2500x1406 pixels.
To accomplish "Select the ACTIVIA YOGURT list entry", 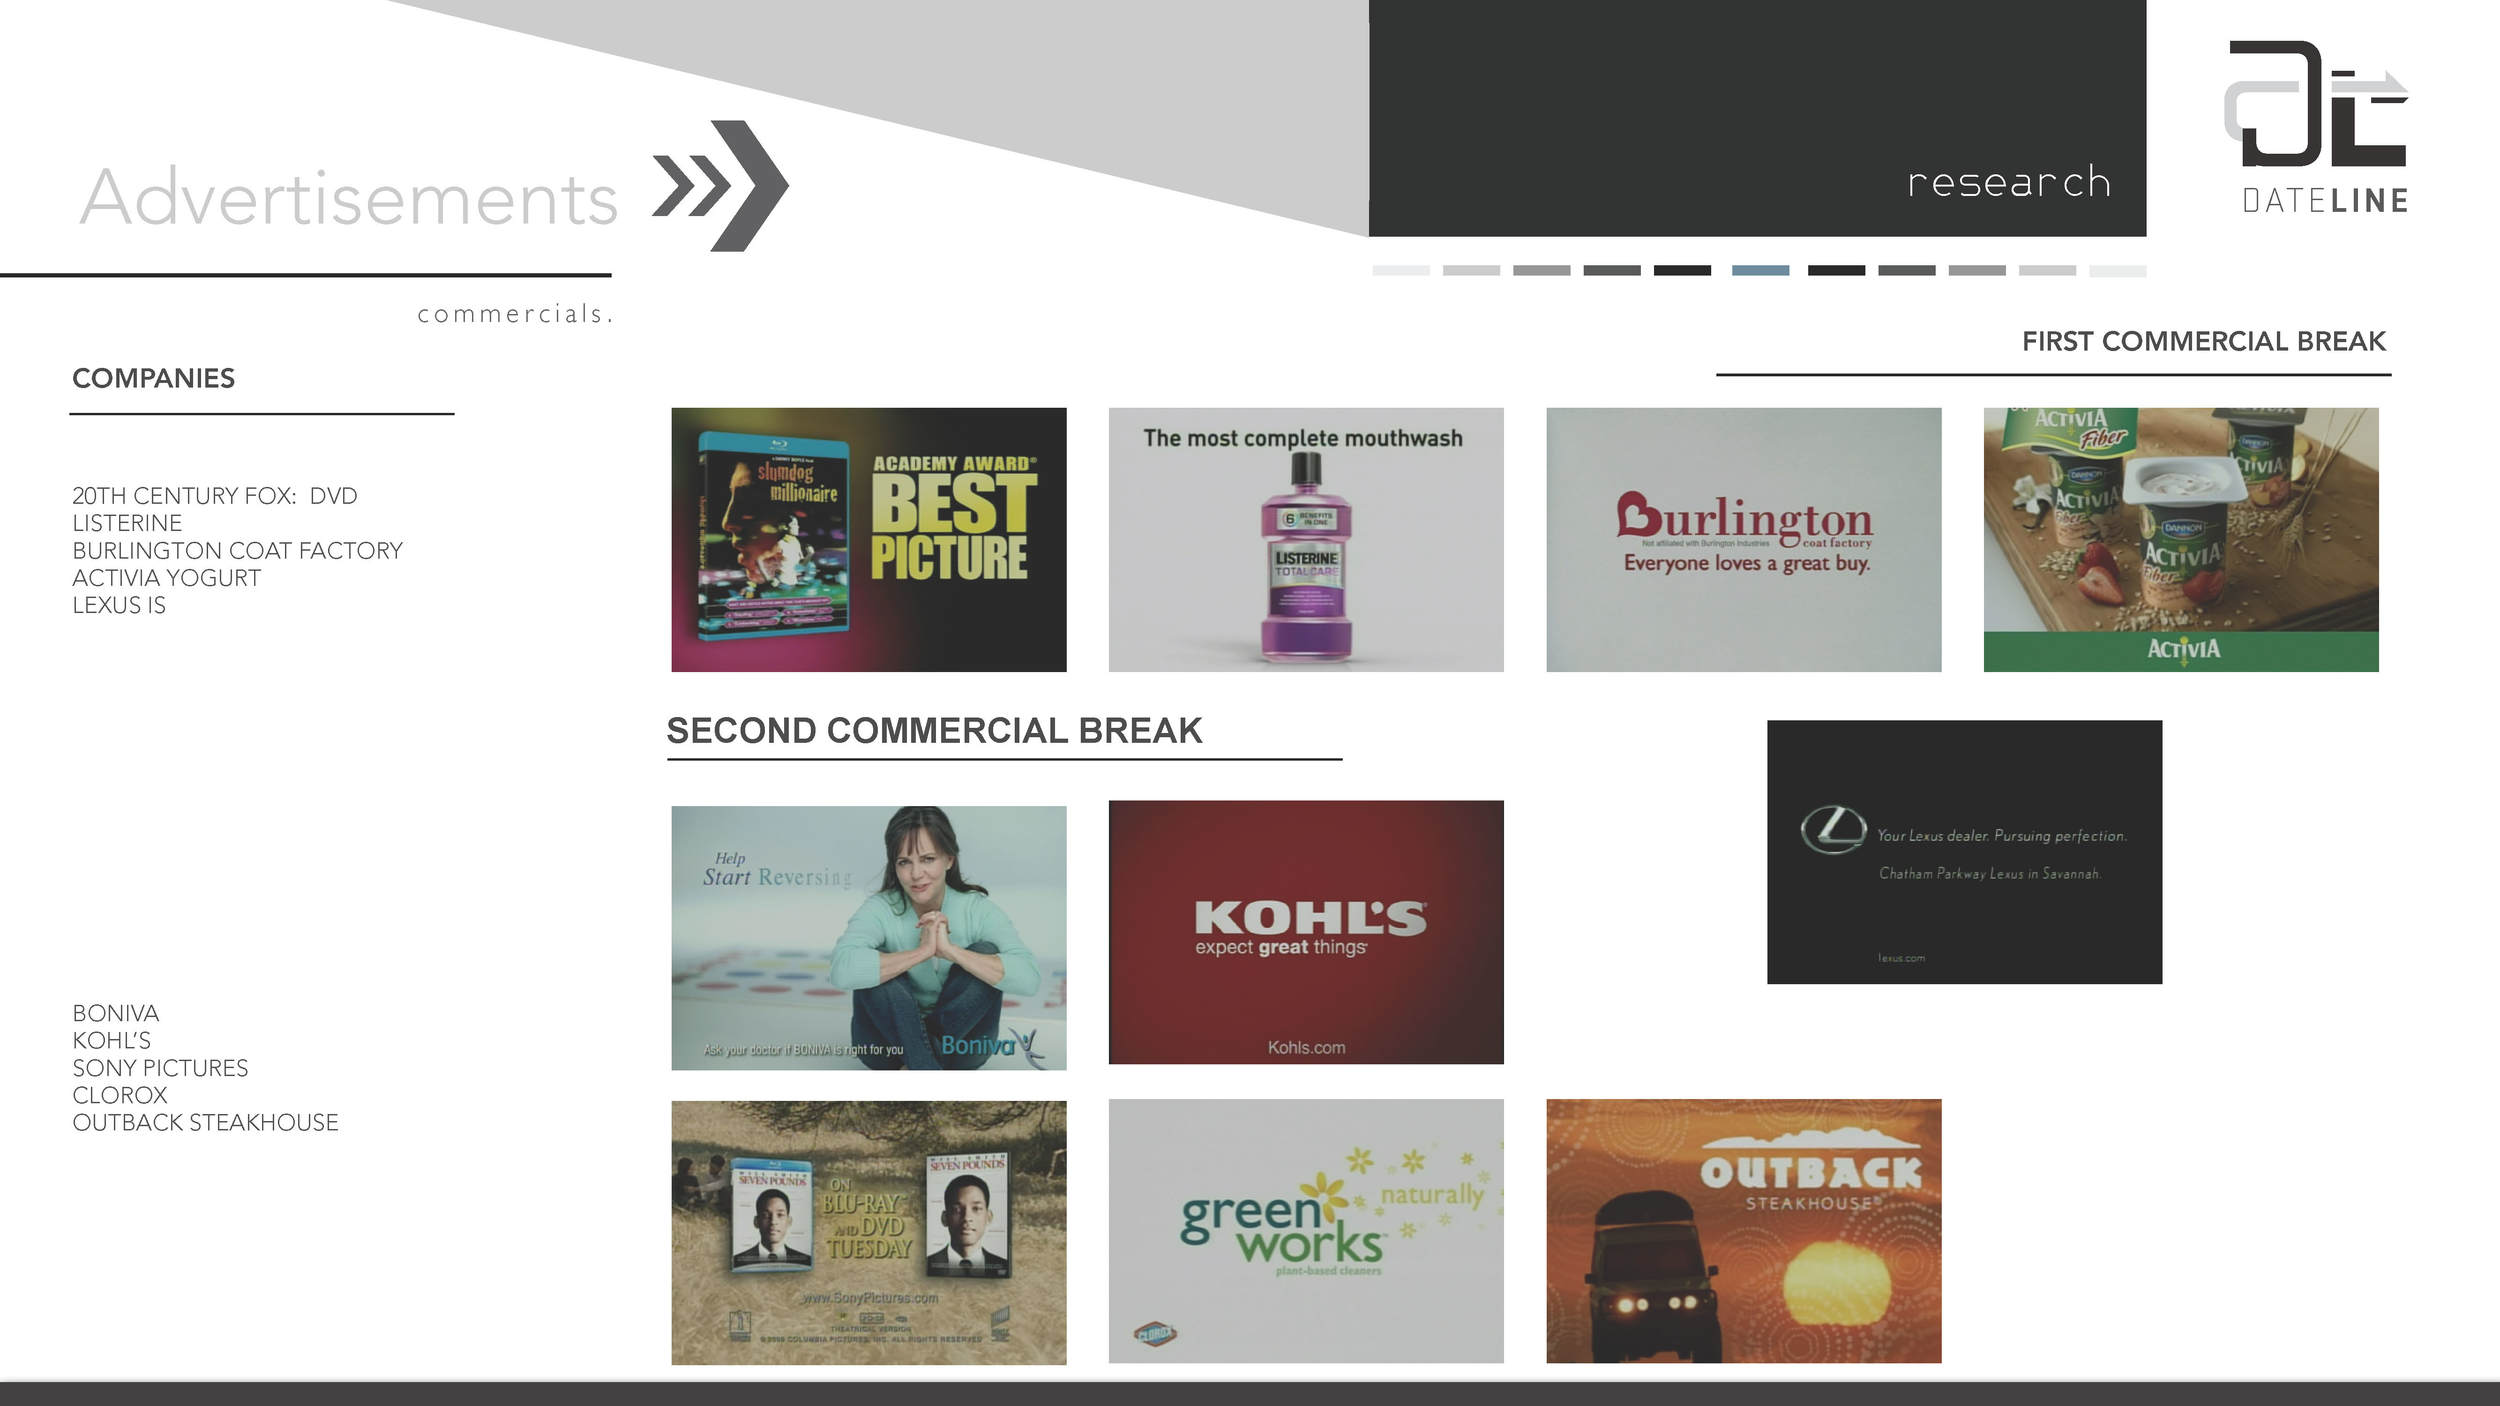I will 166,578.
